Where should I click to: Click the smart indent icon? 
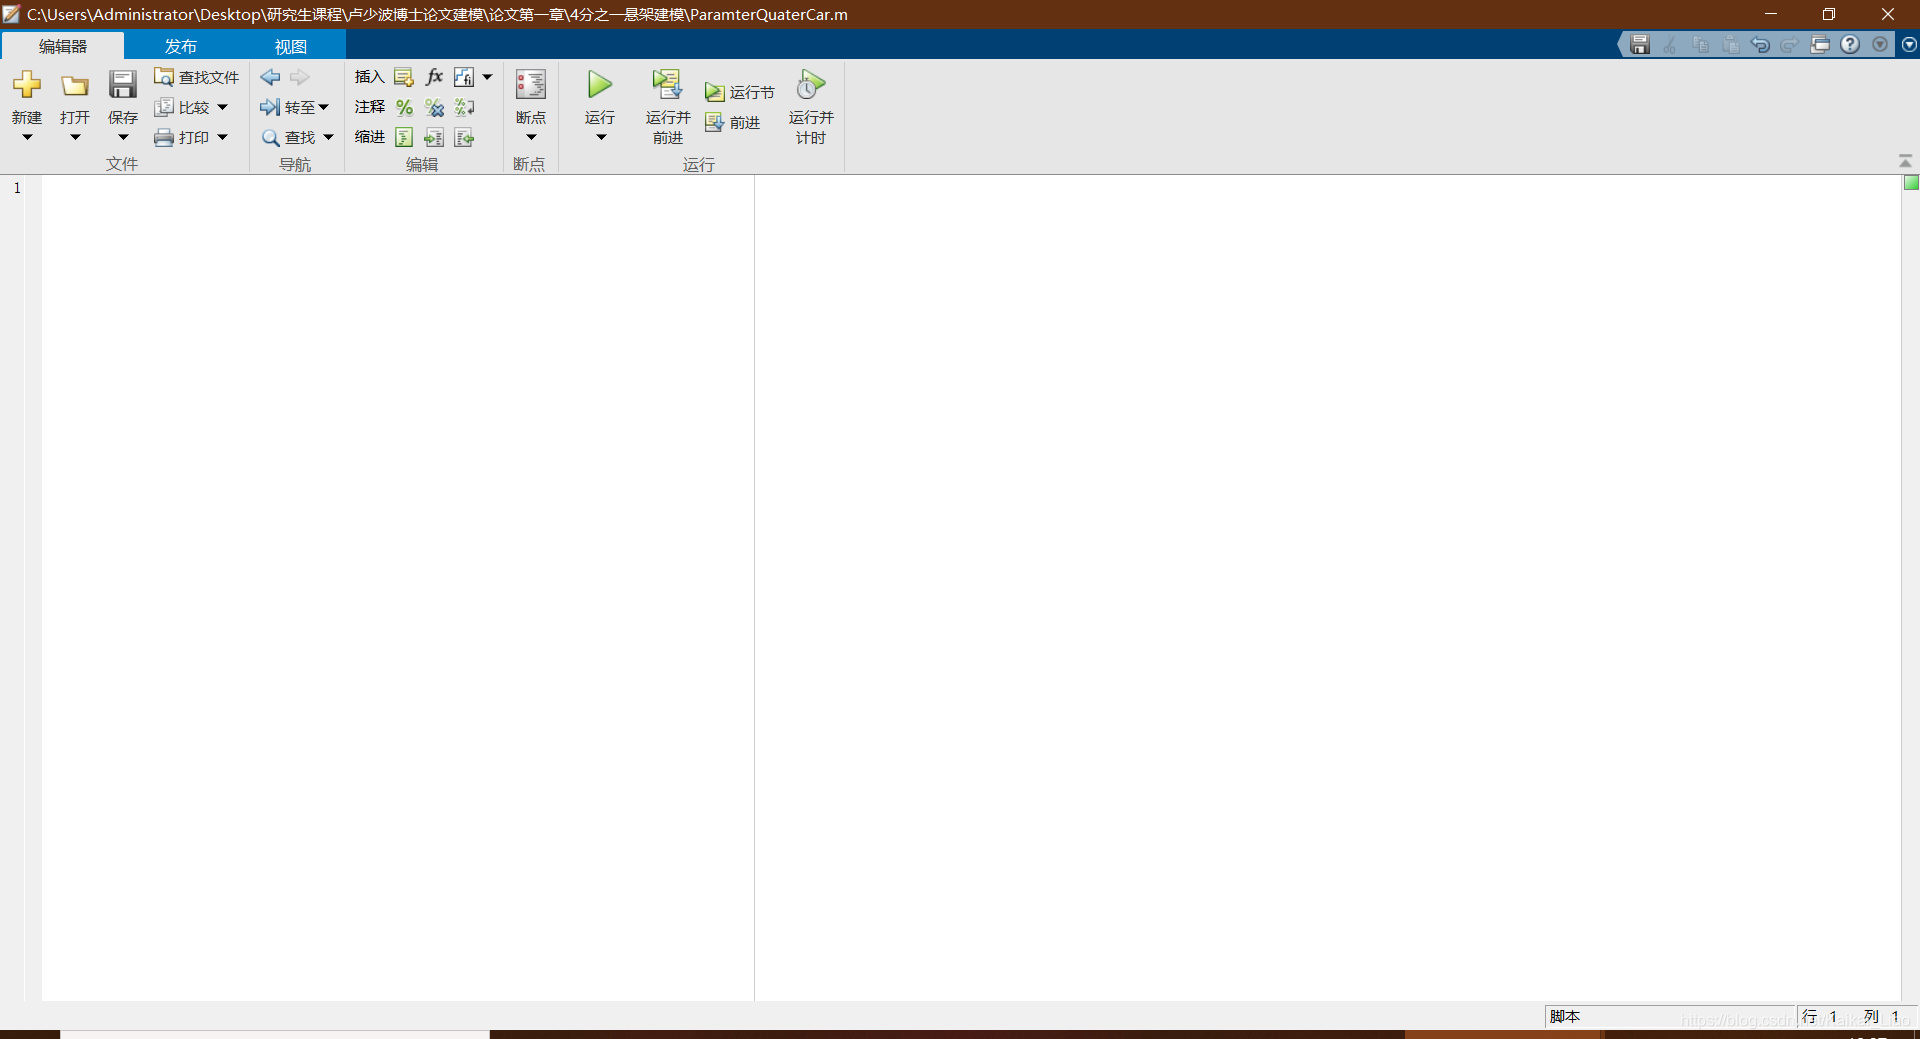(x=404, y=137)
